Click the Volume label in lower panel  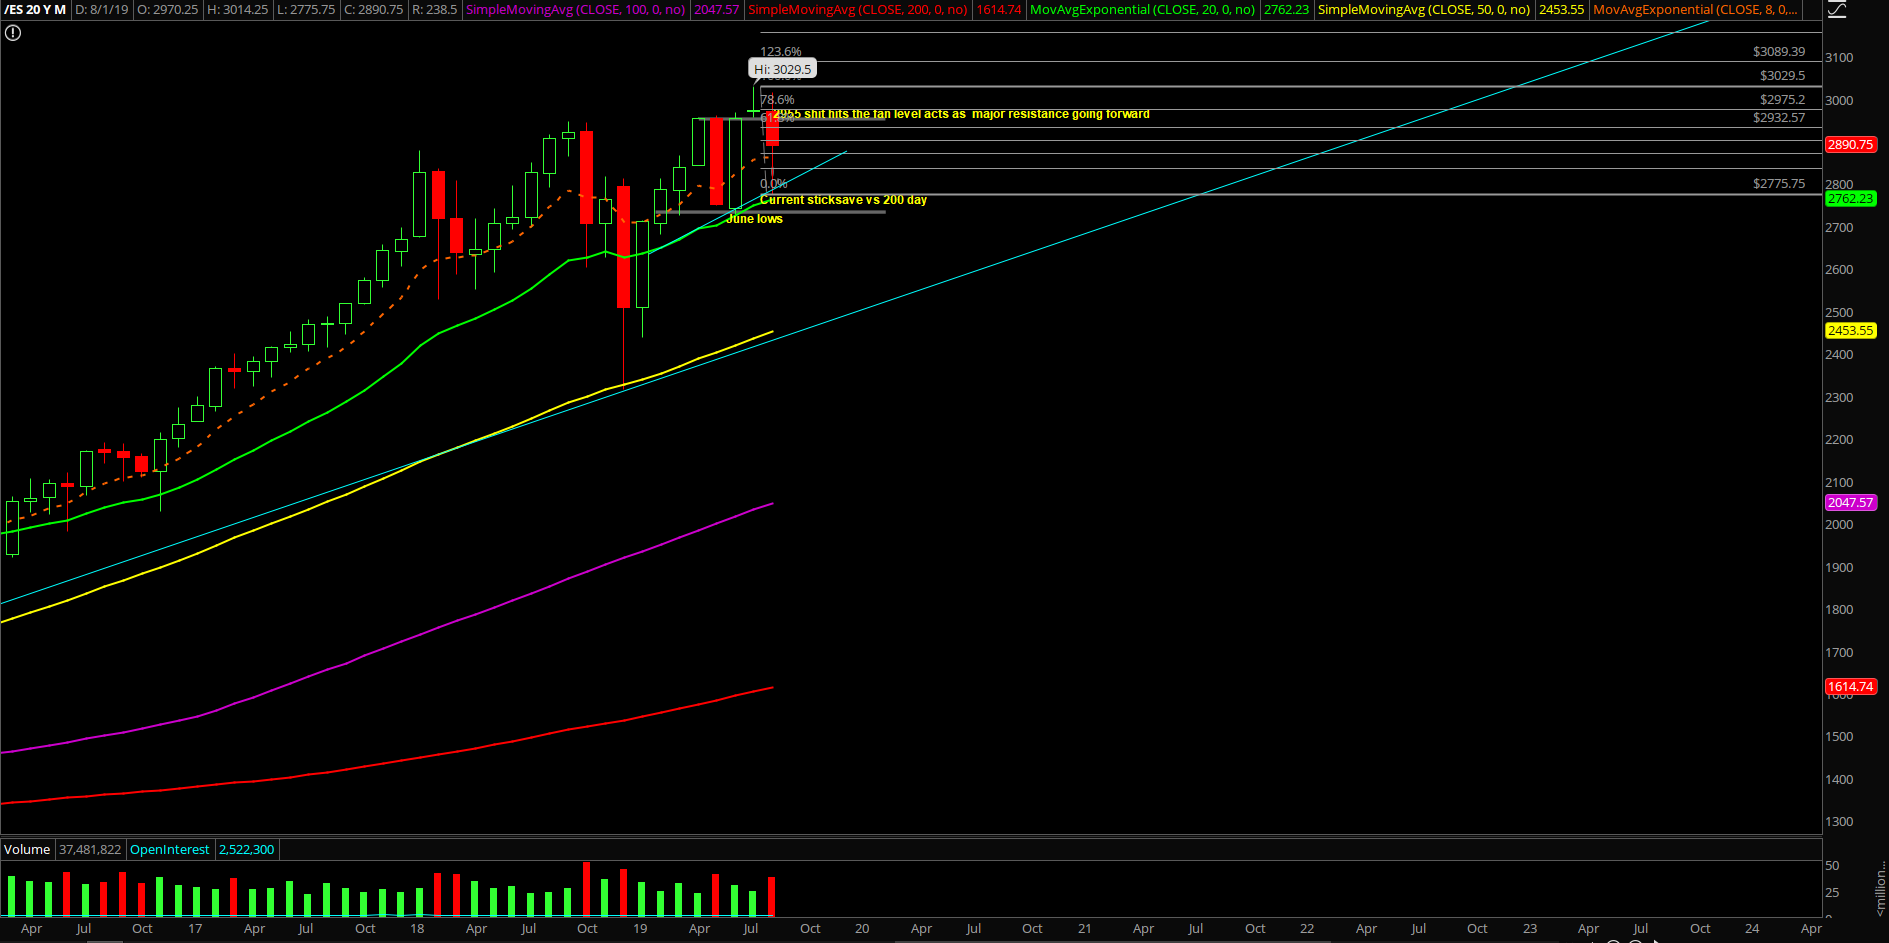tap(27, 849)
